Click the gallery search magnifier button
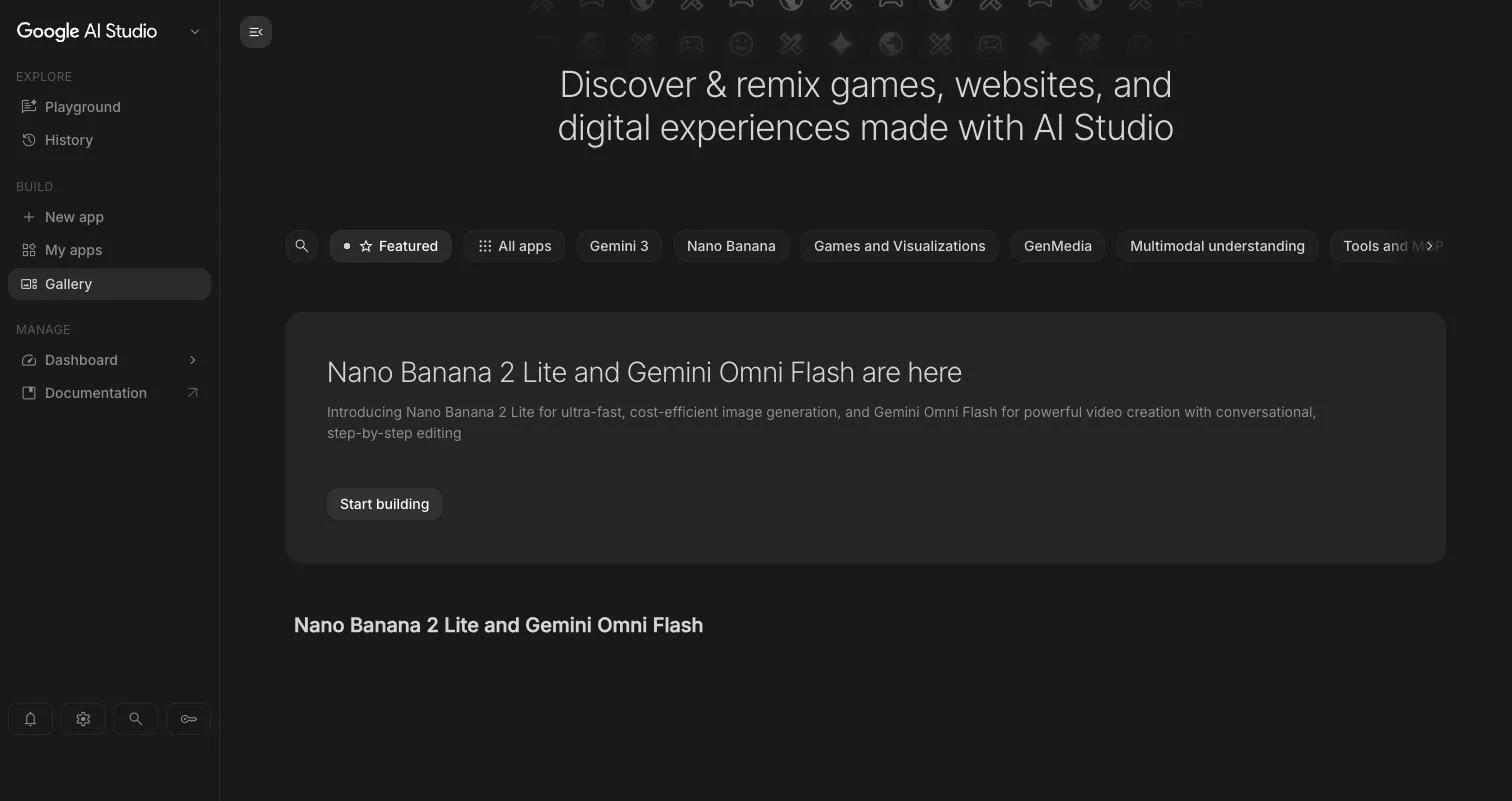Viewport: 1512px width, 801px height. 302,246
